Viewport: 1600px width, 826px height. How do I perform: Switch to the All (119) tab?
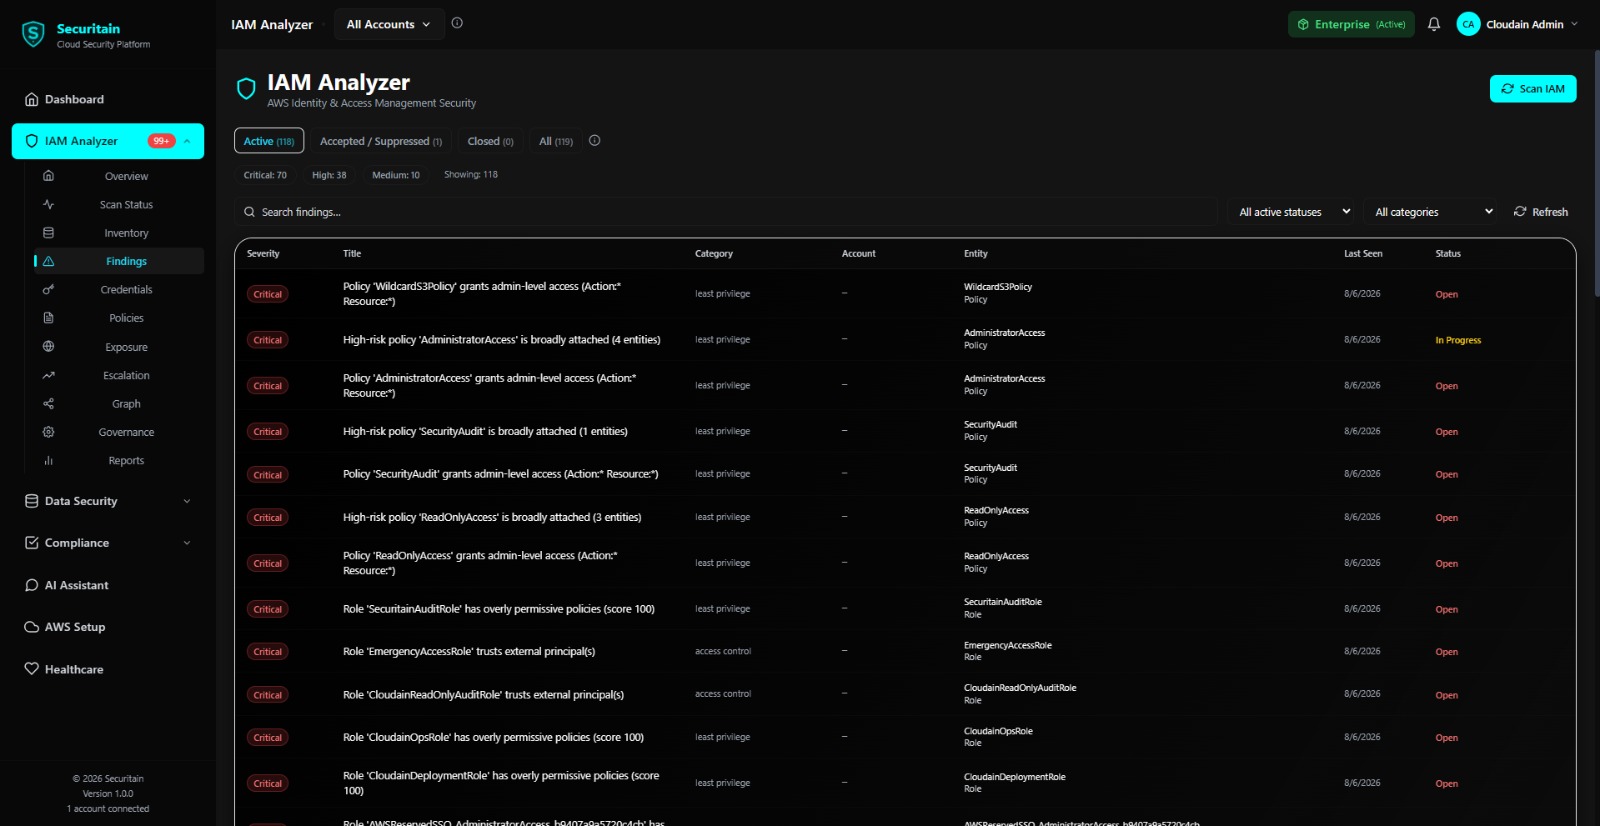556,141
